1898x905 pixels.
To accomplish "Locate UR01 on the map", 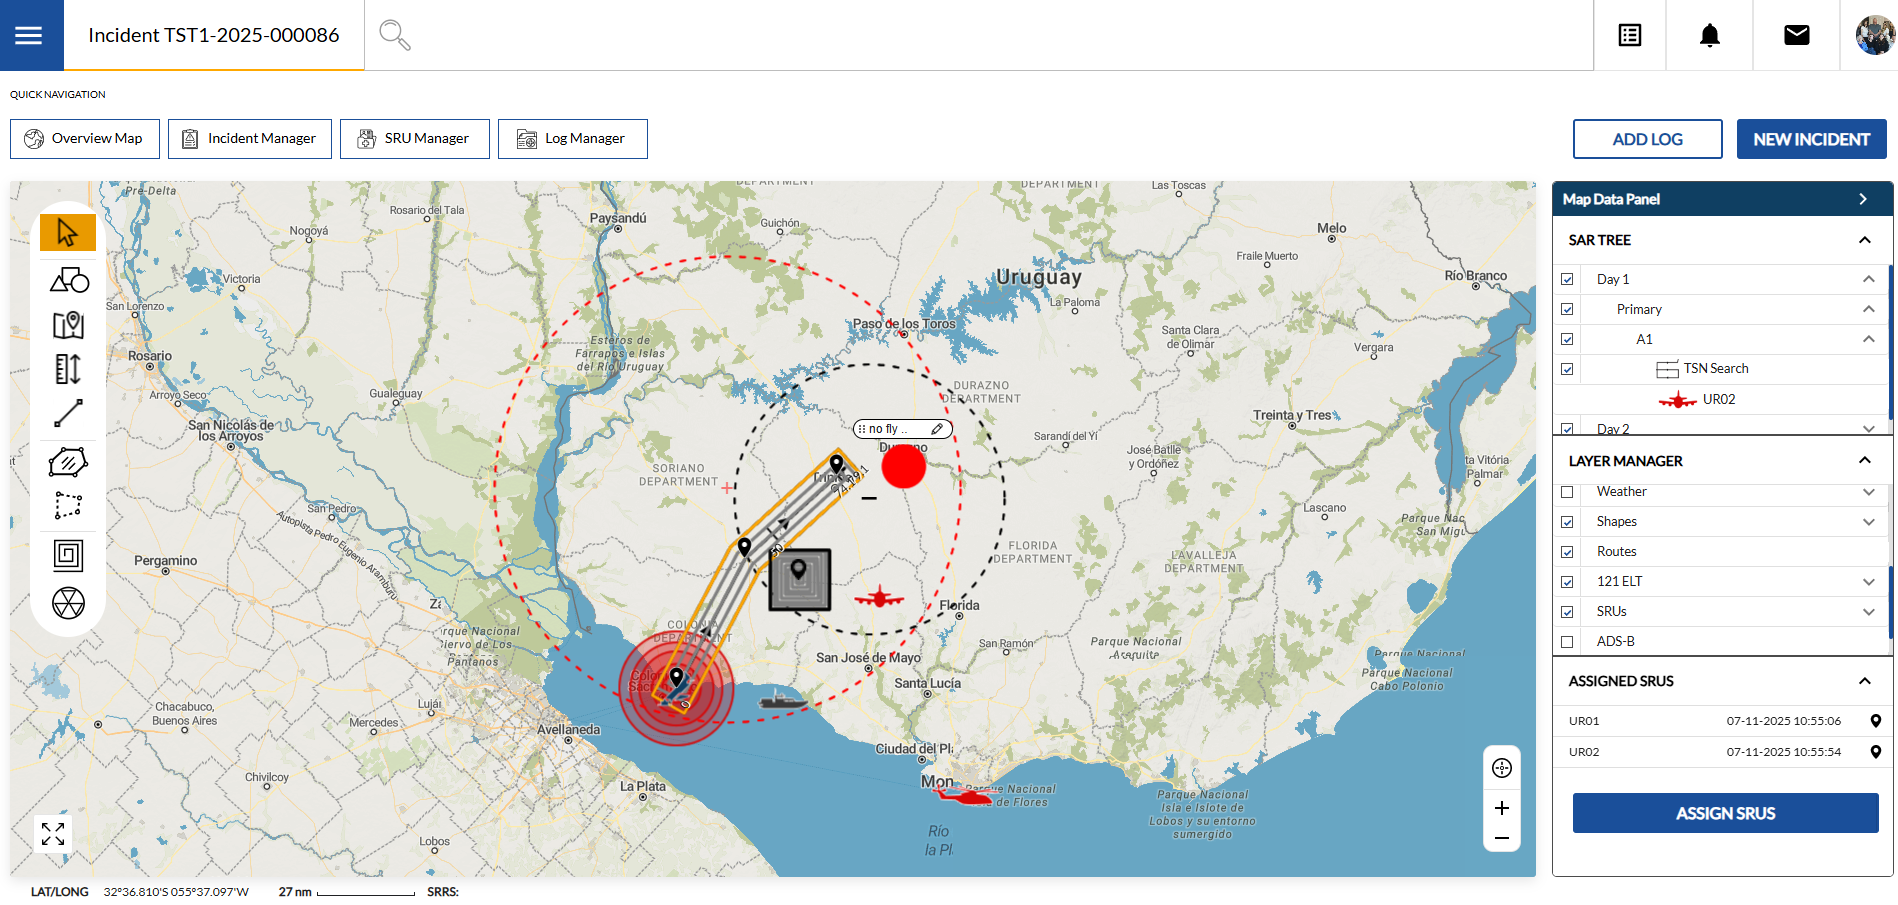I will coord(1875,721).
